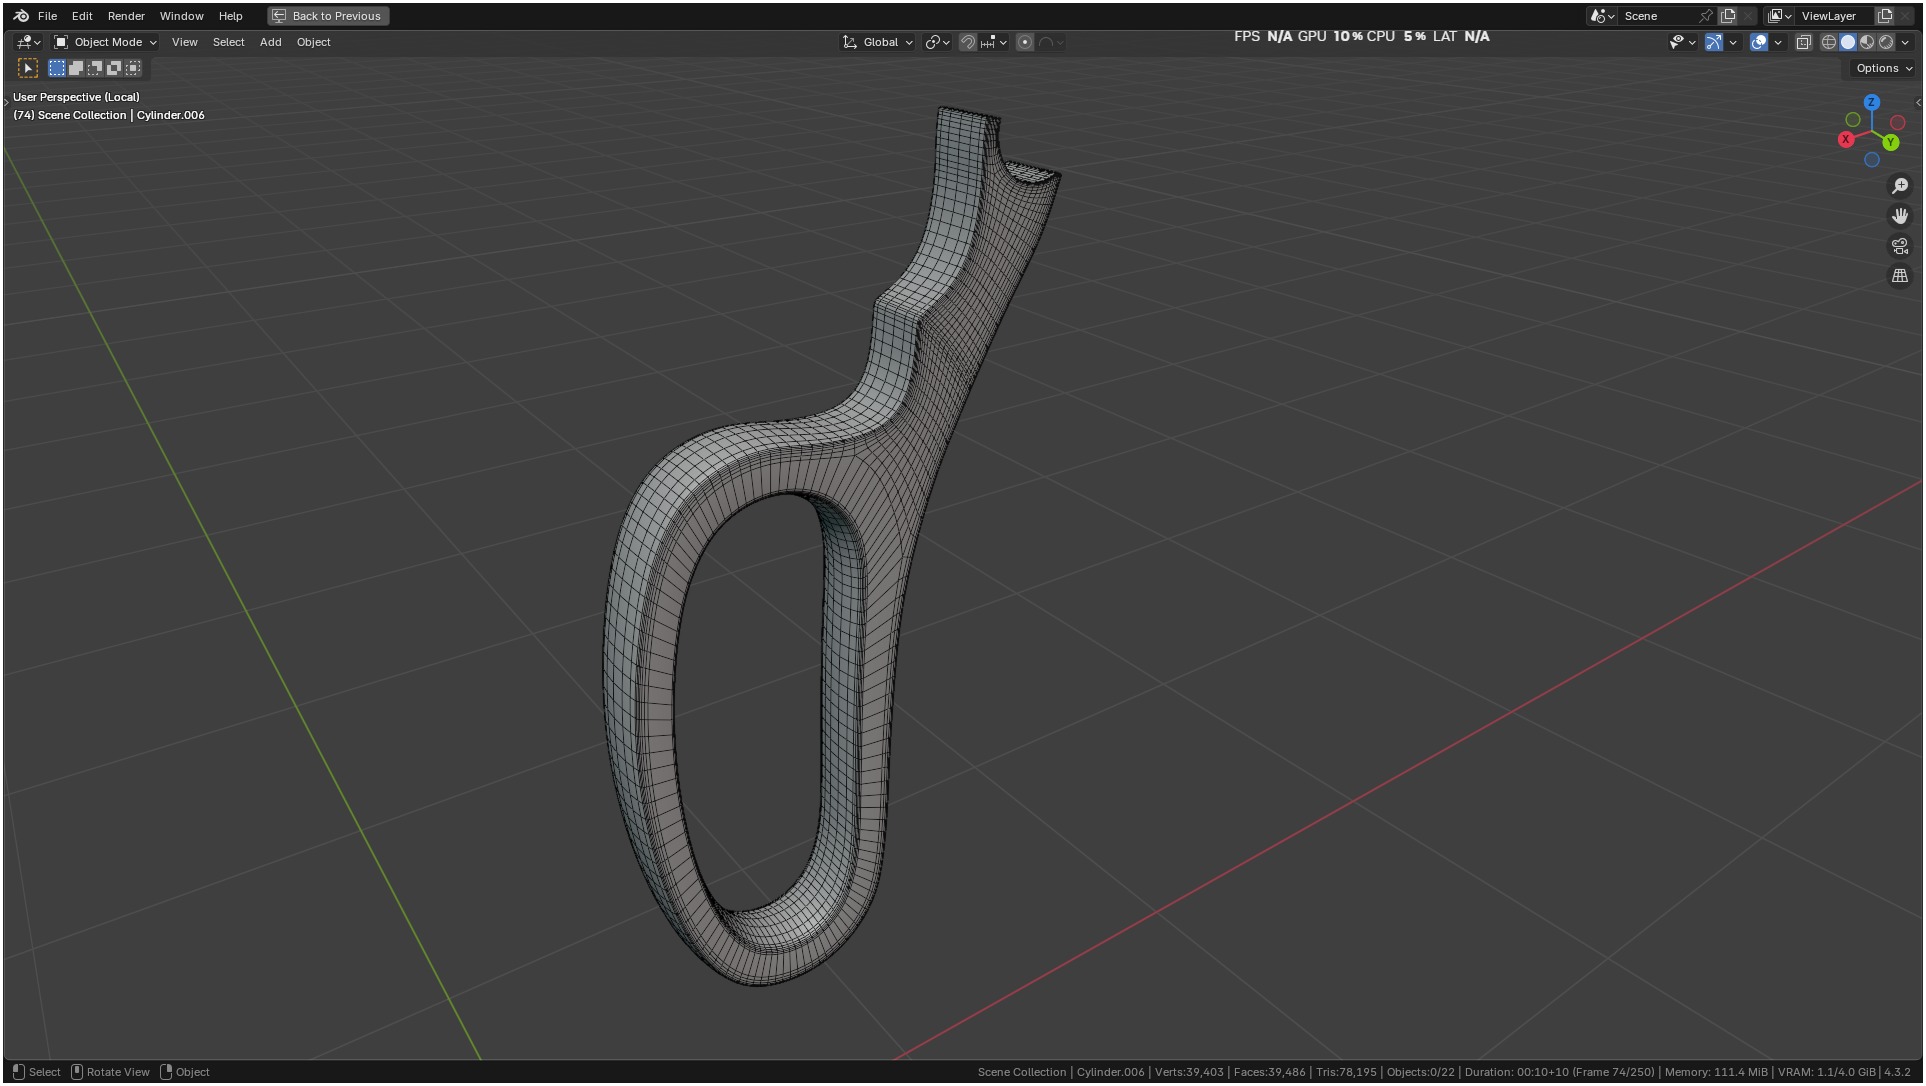
Task: Choose Extend Selection mode icon
Action: (76, 68)
